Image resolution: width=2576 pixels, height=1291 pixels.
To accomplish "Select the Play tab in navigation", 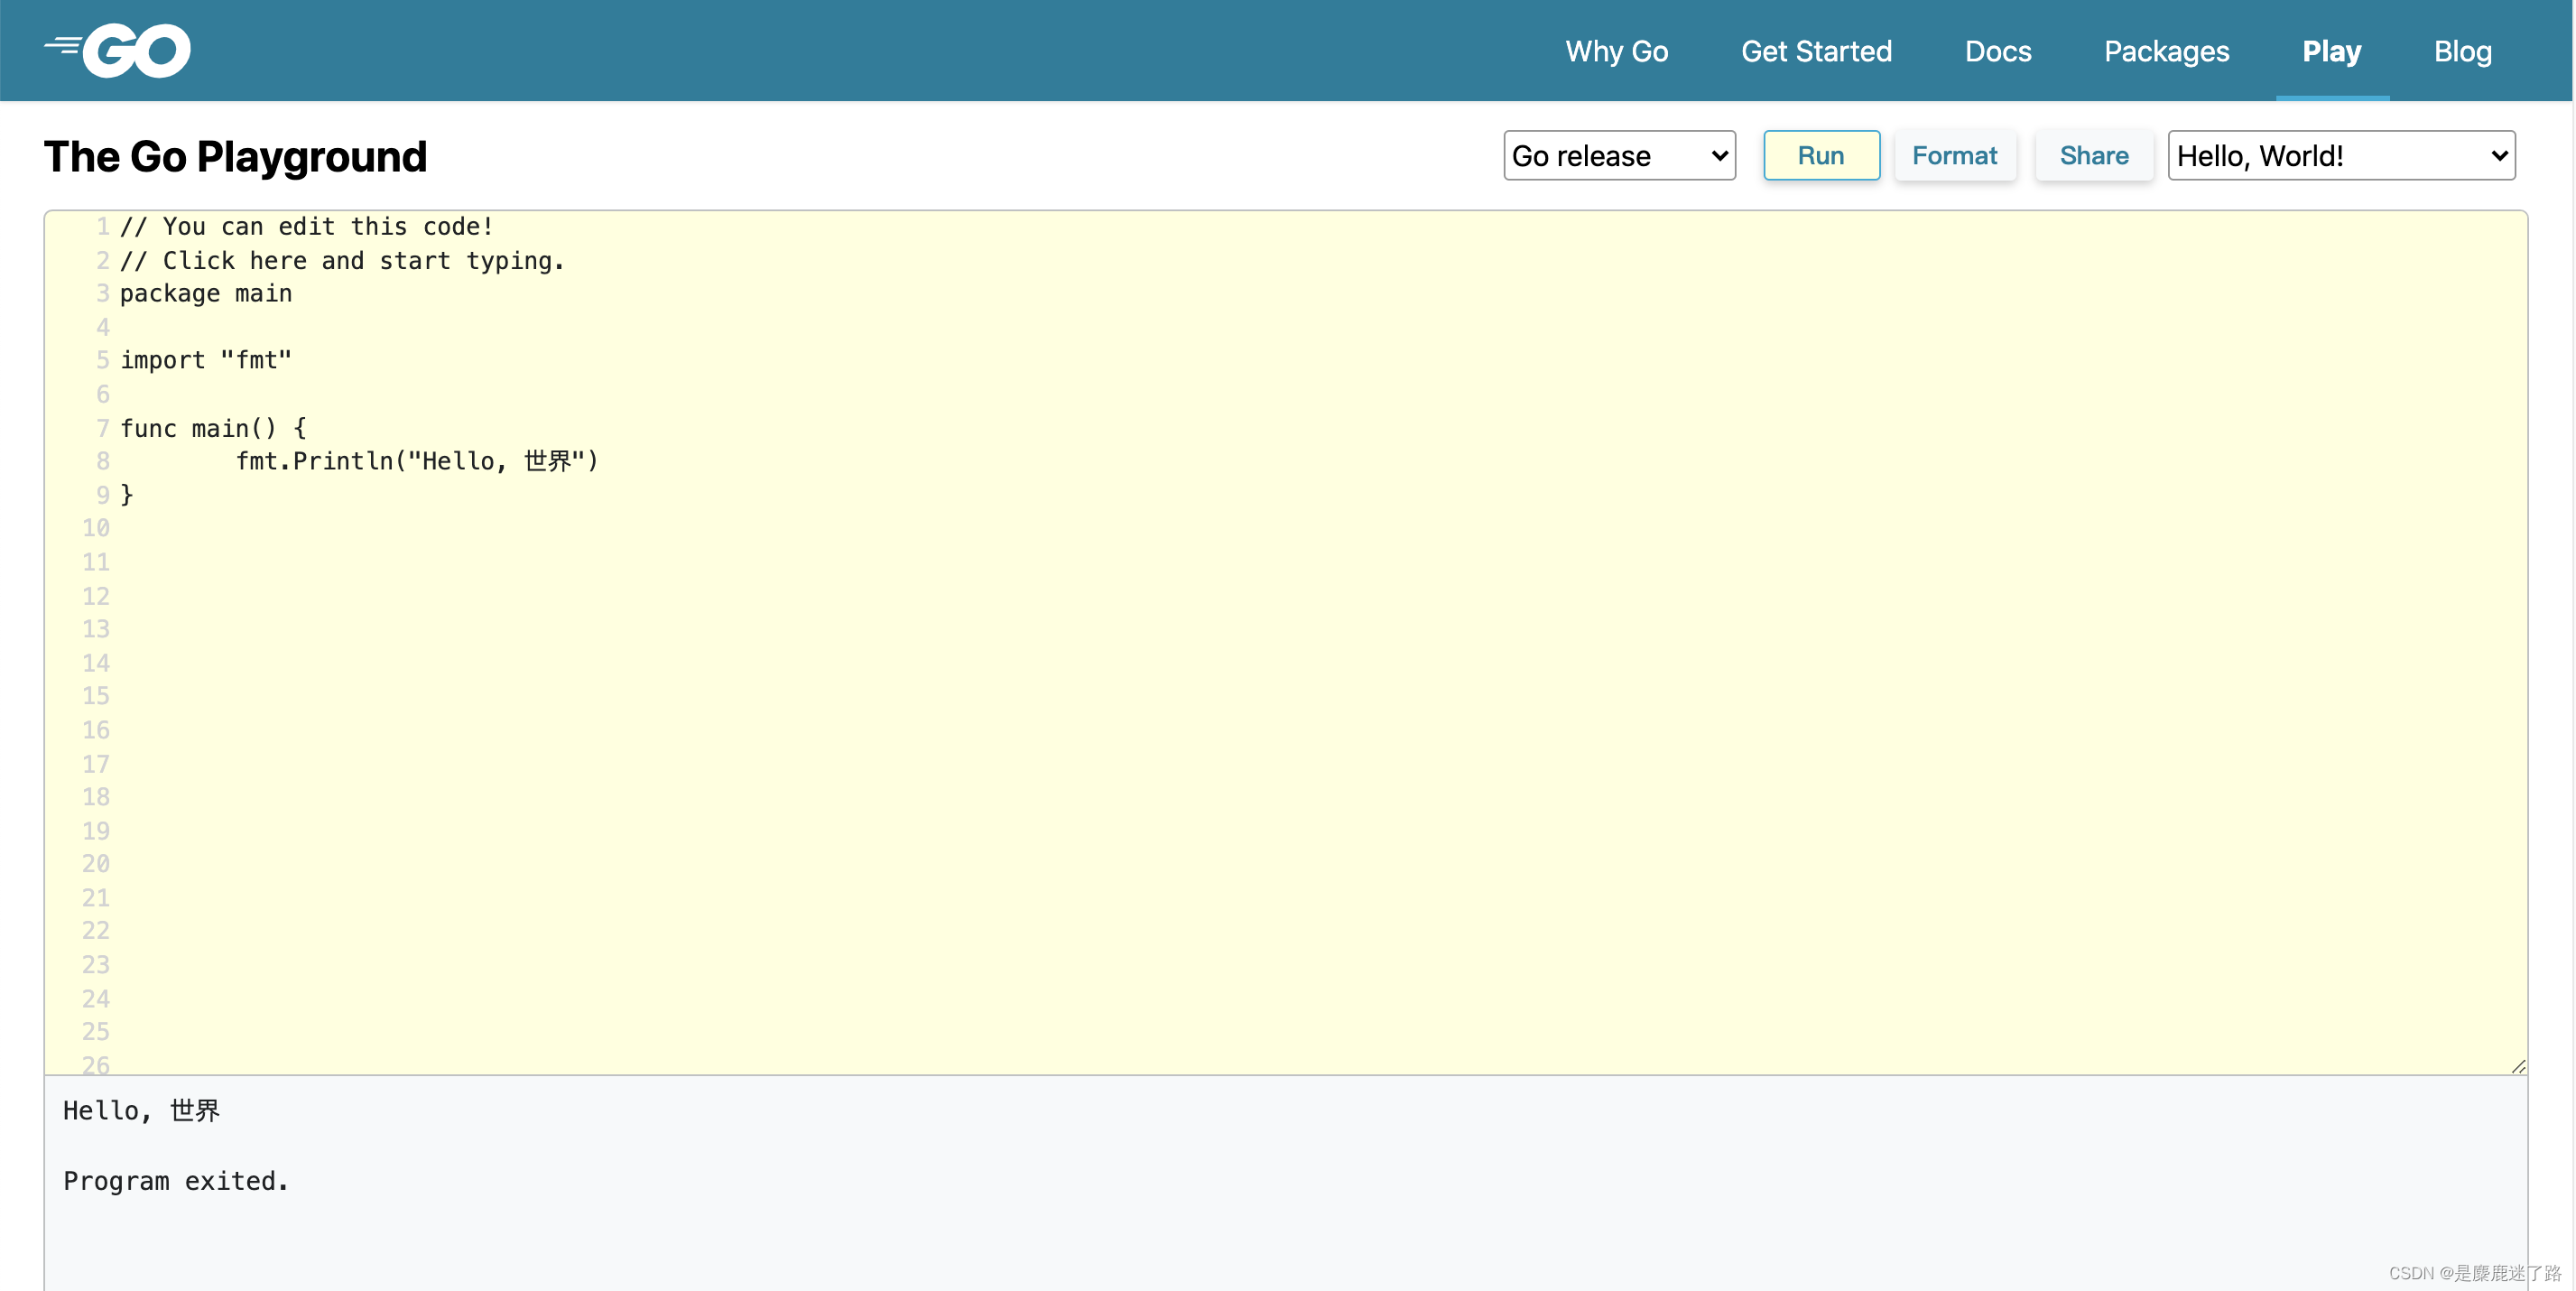I will [2331, 51].
